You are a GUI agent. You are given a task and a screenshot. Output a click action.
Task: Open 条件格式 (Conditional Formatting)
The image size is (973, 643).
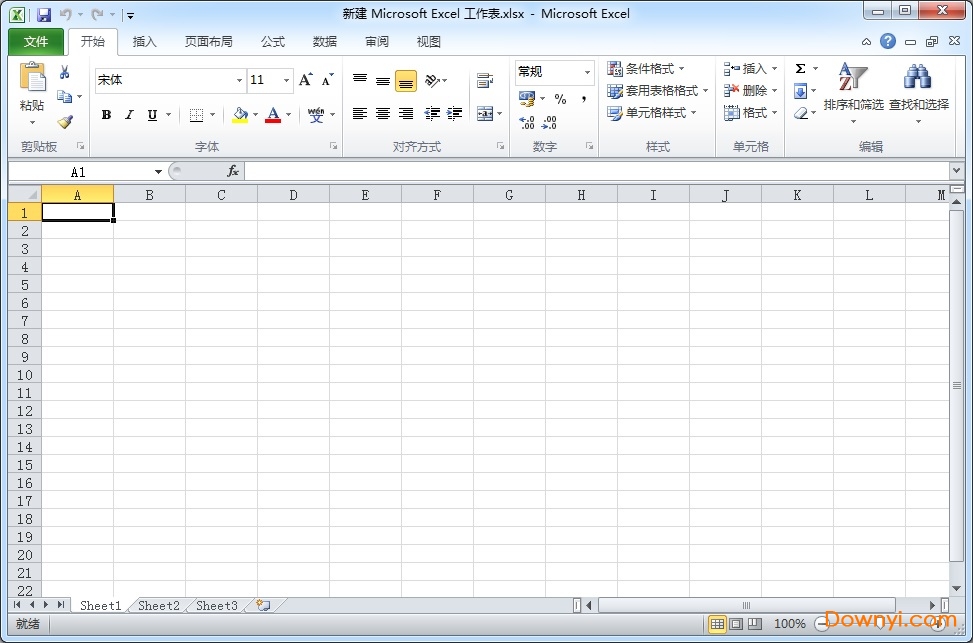[649, 68]
